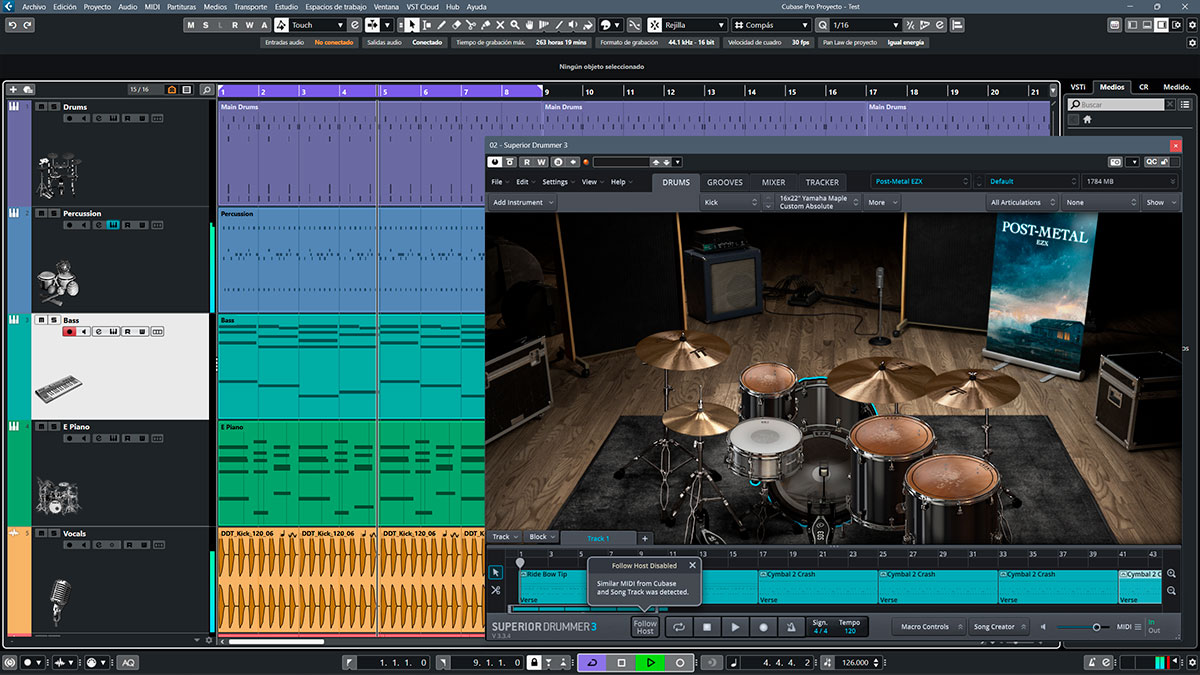Close the Follow Host Disabled popup
The width and height of the screenshot is (1200, 675).
coord(692,565)
